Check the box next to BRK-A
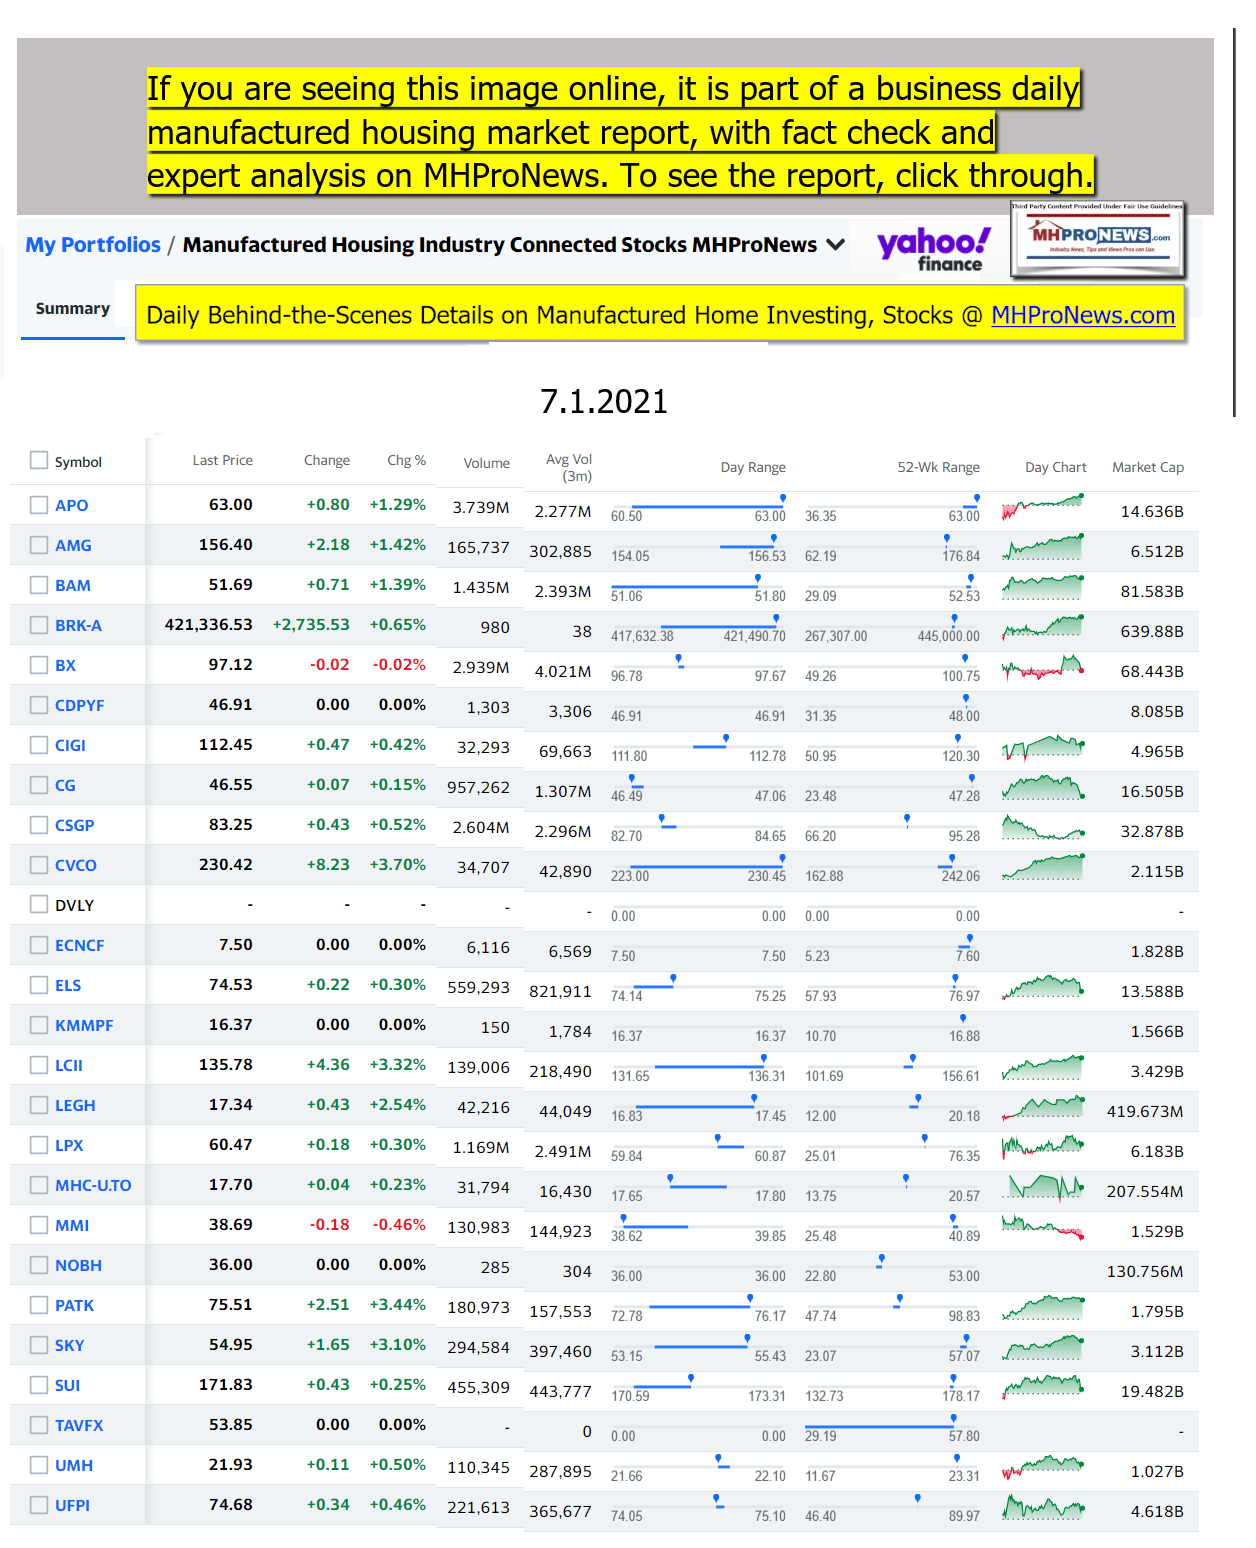The height and width of the screenshot is (1548, 1256). coord(39,625)
